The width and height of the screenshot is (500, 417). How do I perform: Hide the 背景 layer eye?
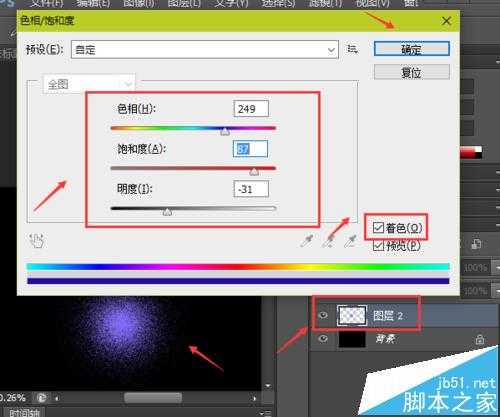click(323, 339)
